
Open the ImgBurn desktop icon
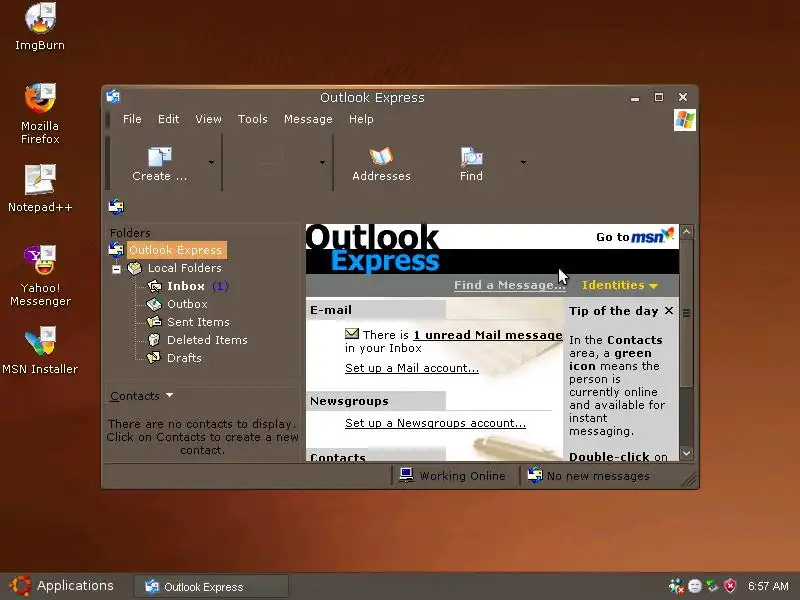[40, 18]
